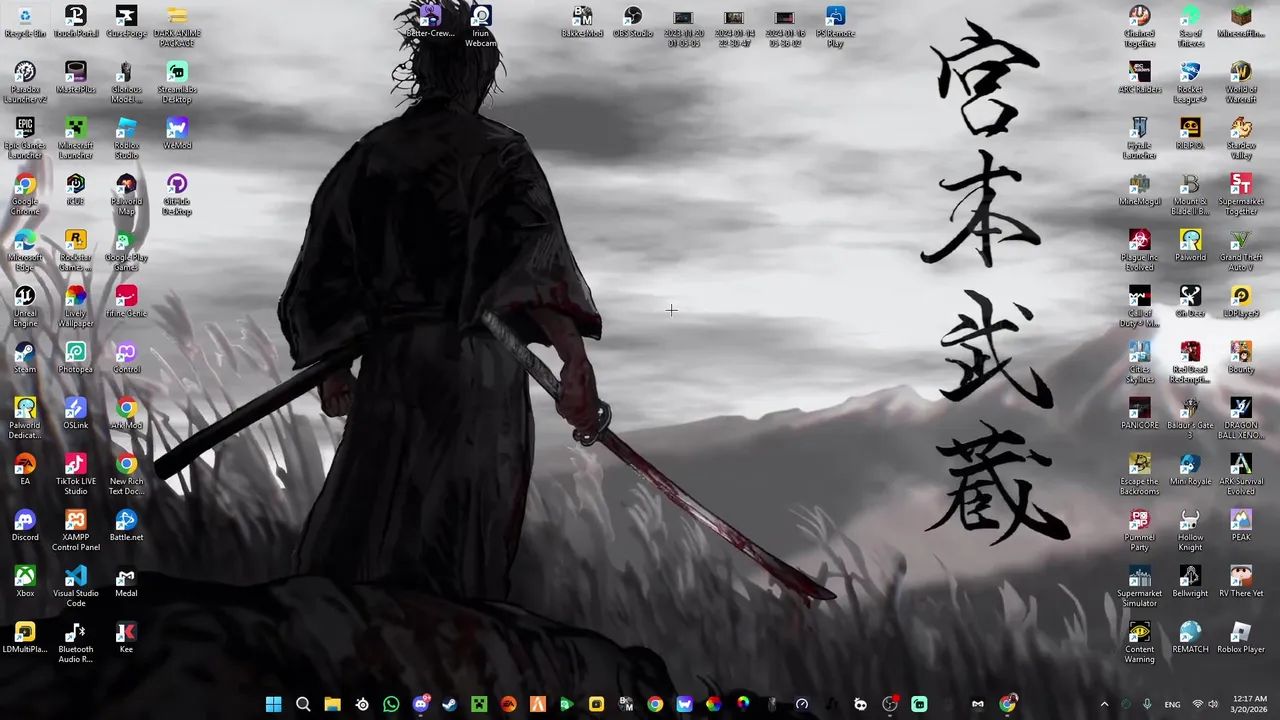Launch Sea of Thieves shortcut
Image resolution: width=1280 pixels, height=720 pixels.
click(x=1190, y=27)
